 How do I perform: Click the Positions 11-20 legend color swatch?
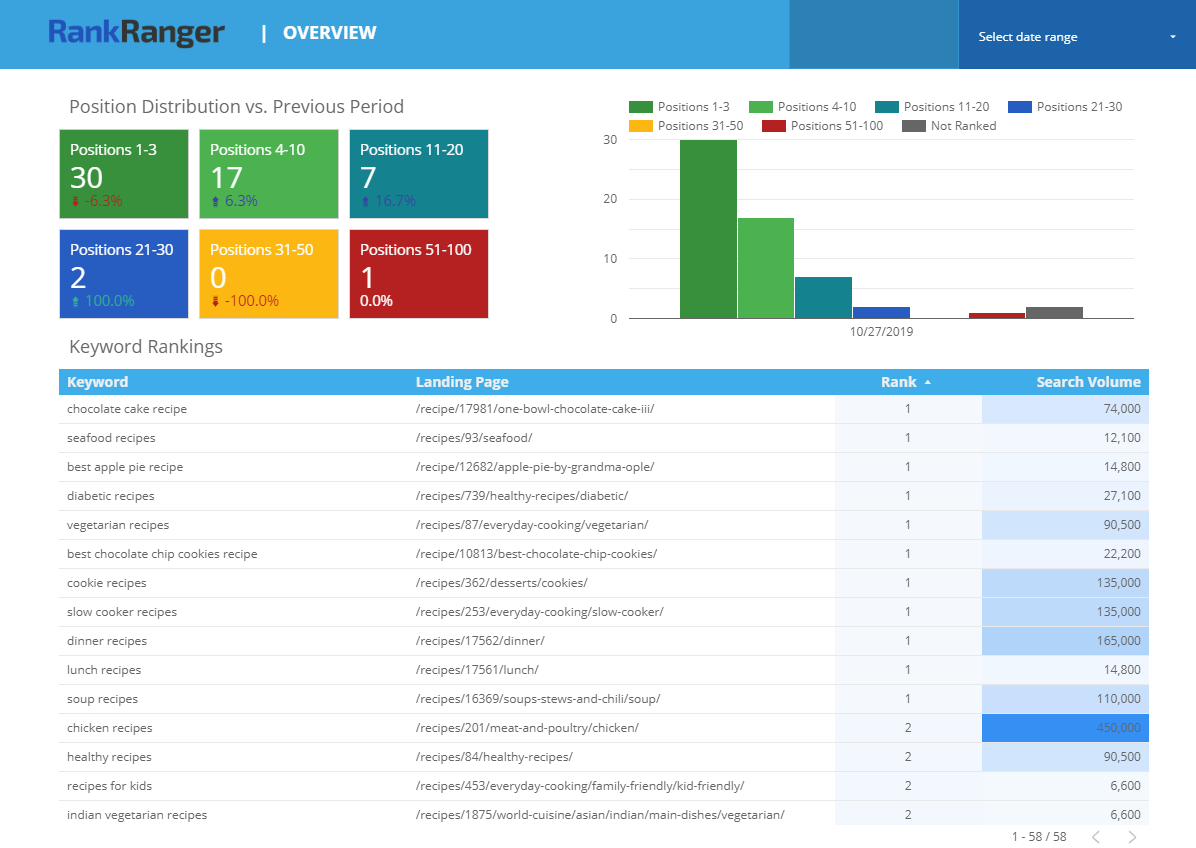(x=886, y=107)
